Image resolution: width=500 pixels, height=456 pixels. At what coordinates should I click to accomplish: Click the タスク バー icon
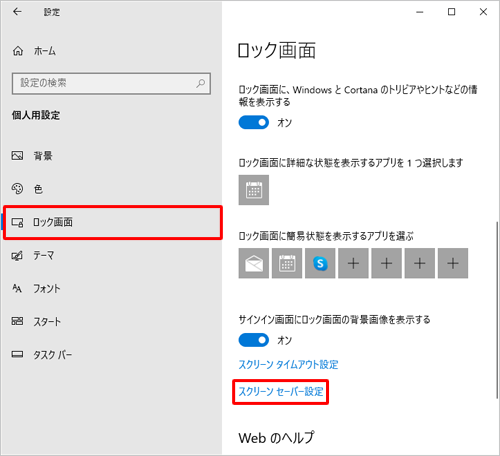pos(17,354)
